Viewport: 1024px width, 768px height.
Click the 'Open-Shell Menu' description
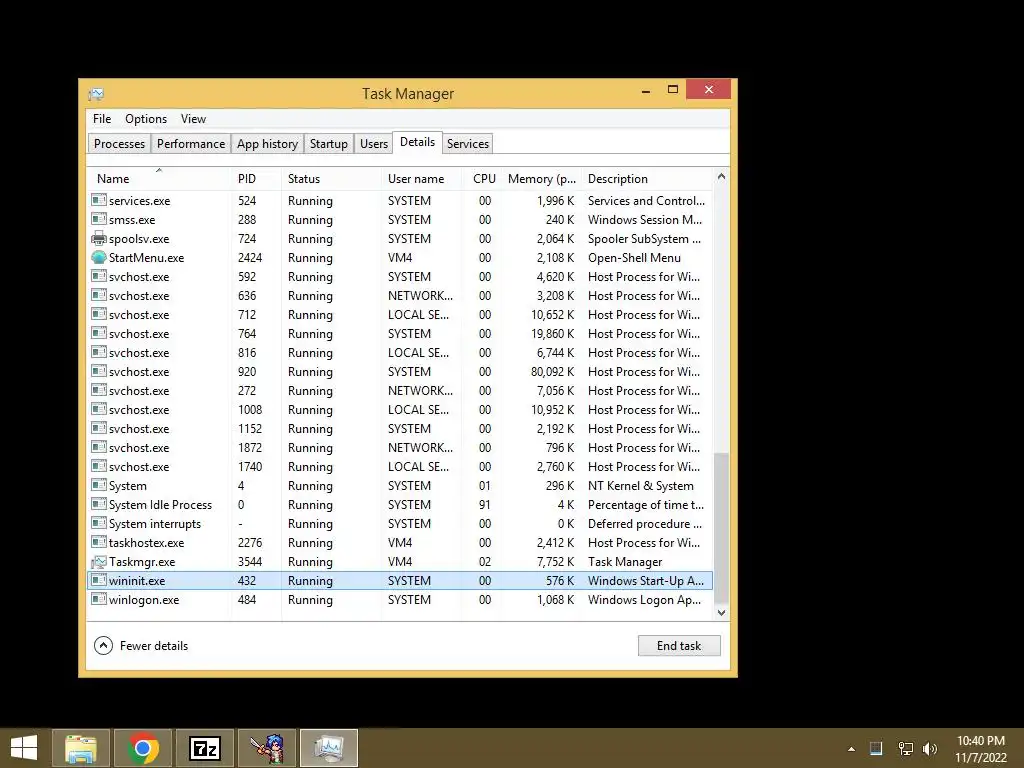pos(634,258)
